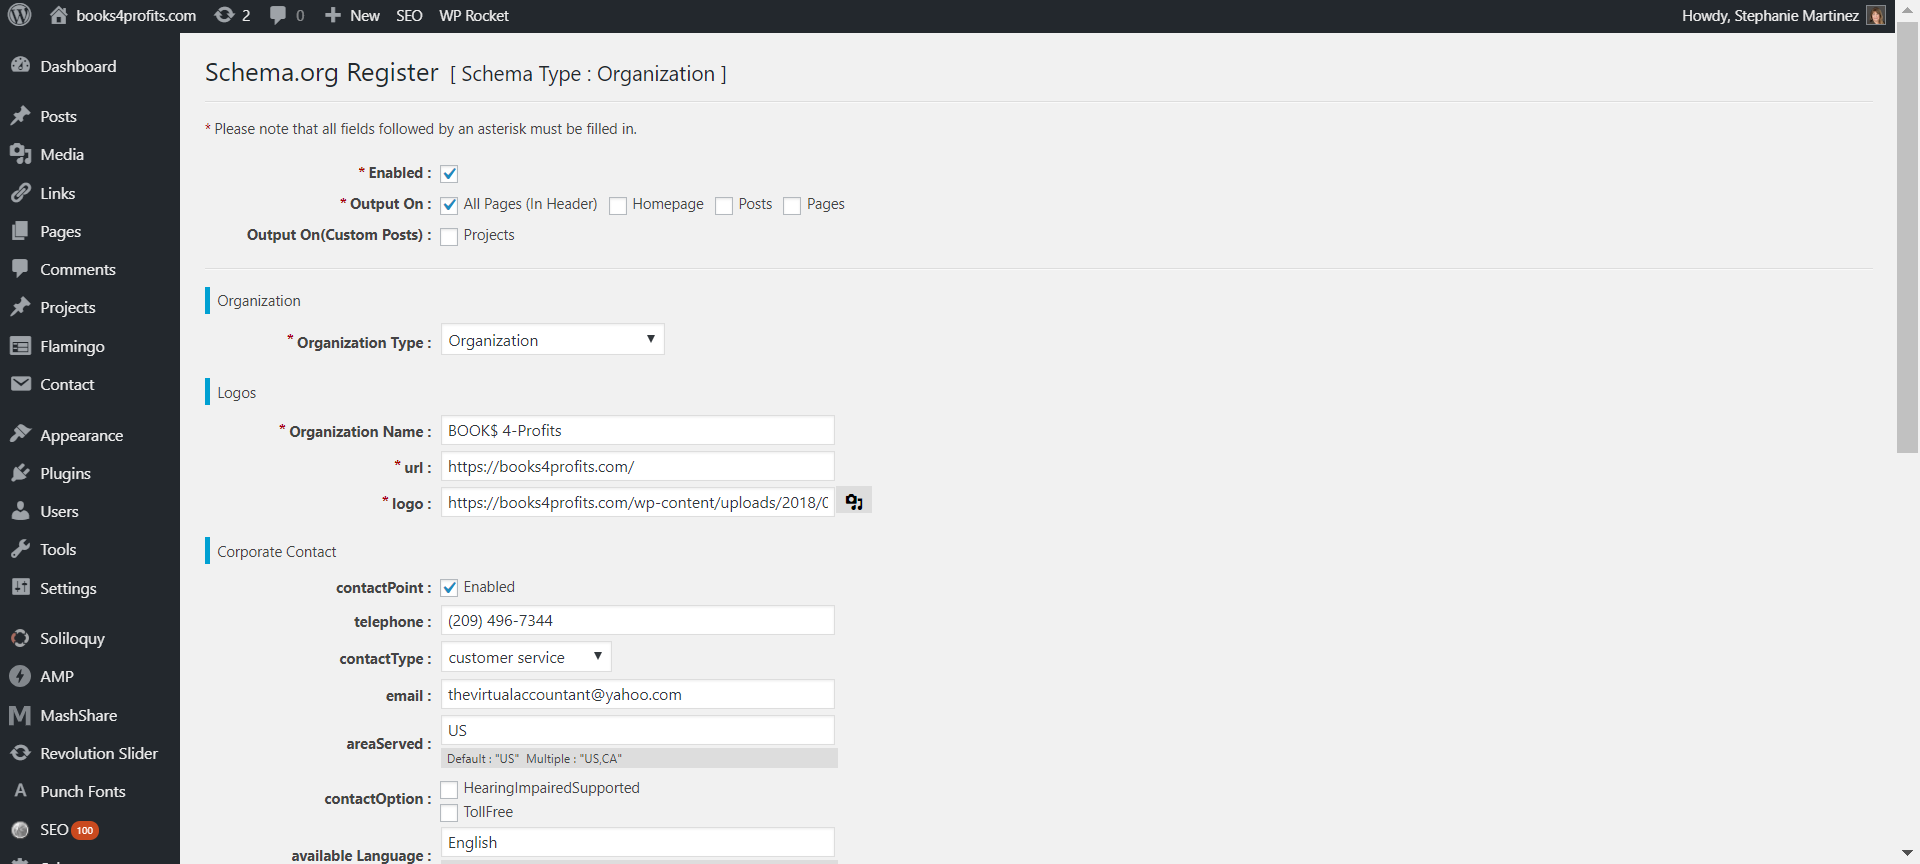Click available Language English field
This screenshot has width=1920, height=864.
[638, 842]
